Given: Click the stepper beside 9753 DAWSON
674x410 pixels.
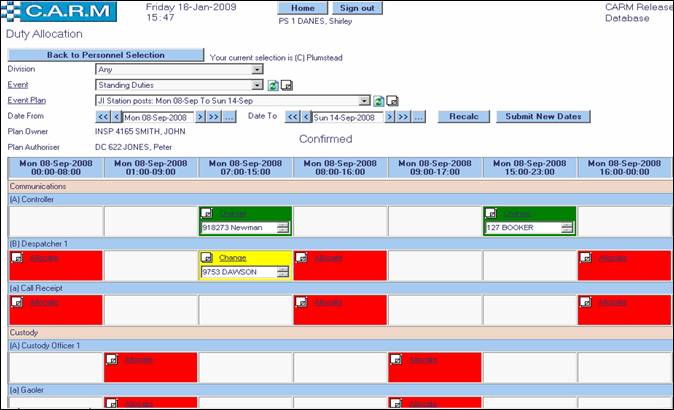Looking at the screenshot, I should [x=283, y=272].
